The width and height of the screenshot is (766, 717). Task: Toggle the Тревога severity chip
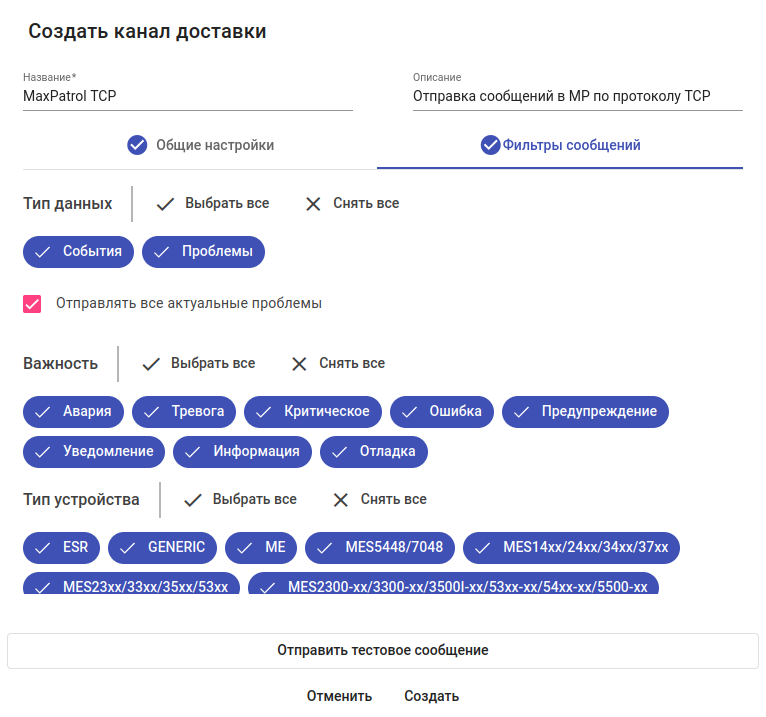tap(184, 412)
